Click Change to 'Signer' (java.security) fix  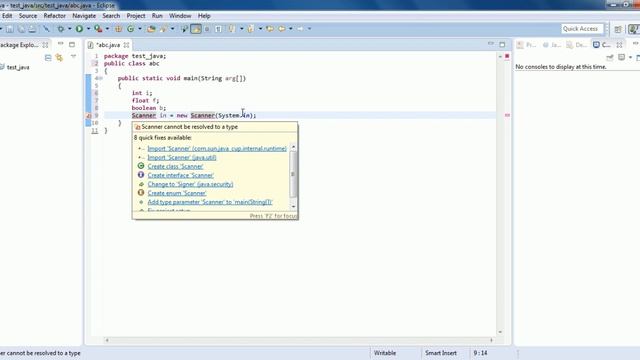pos(190,184)
